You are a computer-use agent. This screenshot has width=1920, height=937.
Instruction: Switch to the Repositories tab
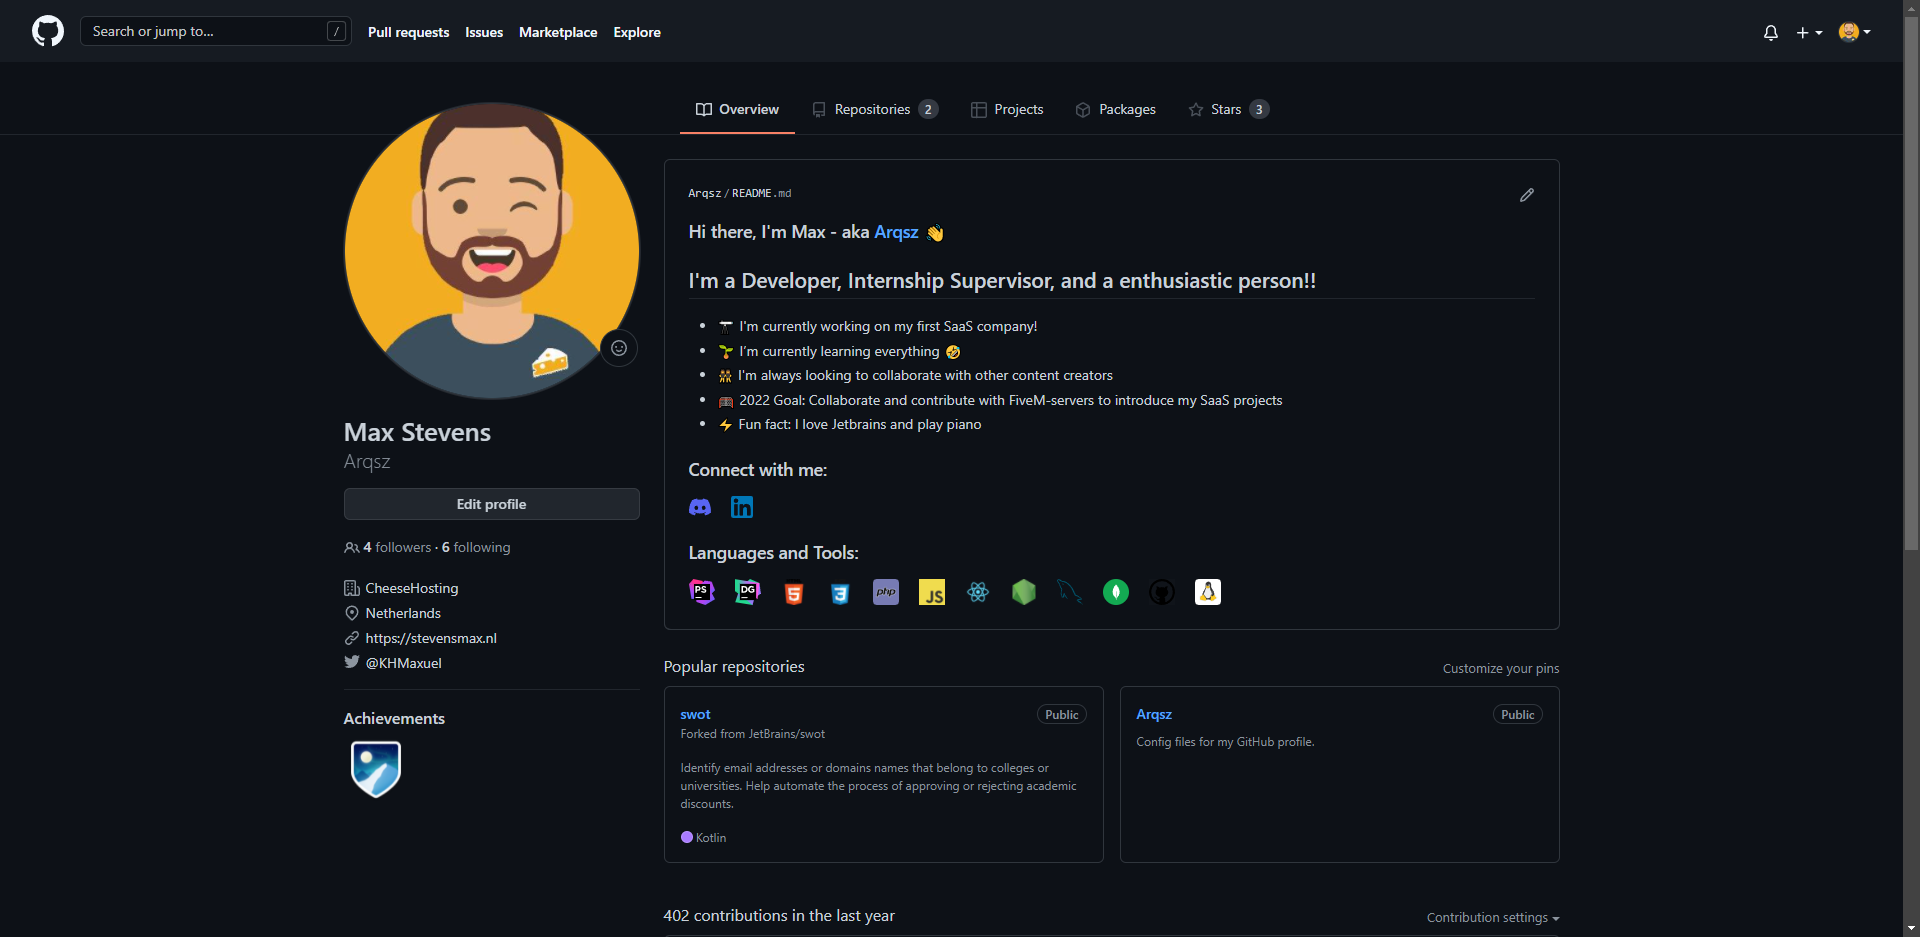(x=874, y=109)
